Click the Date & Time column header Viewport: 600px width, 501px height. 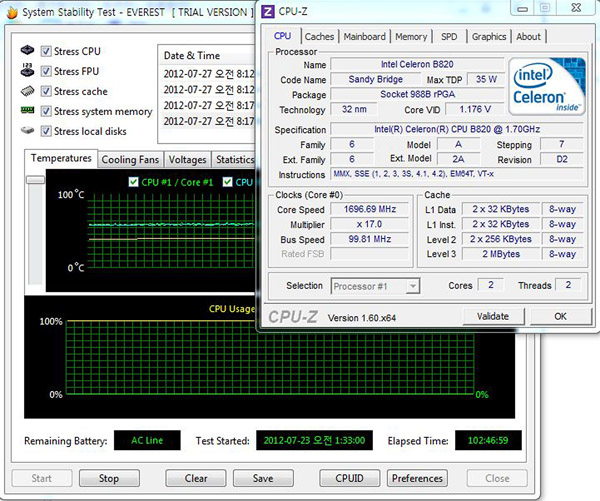[x=207, y=55]
